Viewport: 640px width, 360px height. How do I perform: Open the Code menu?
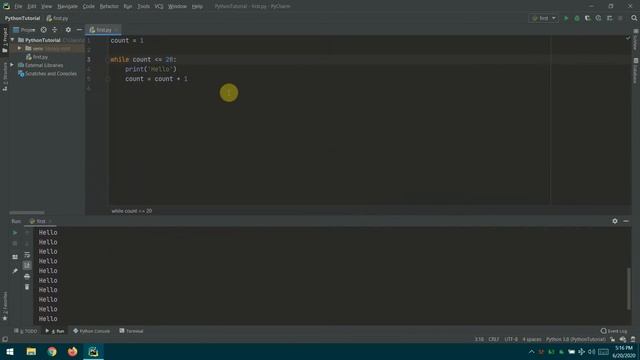pos(89,7)
